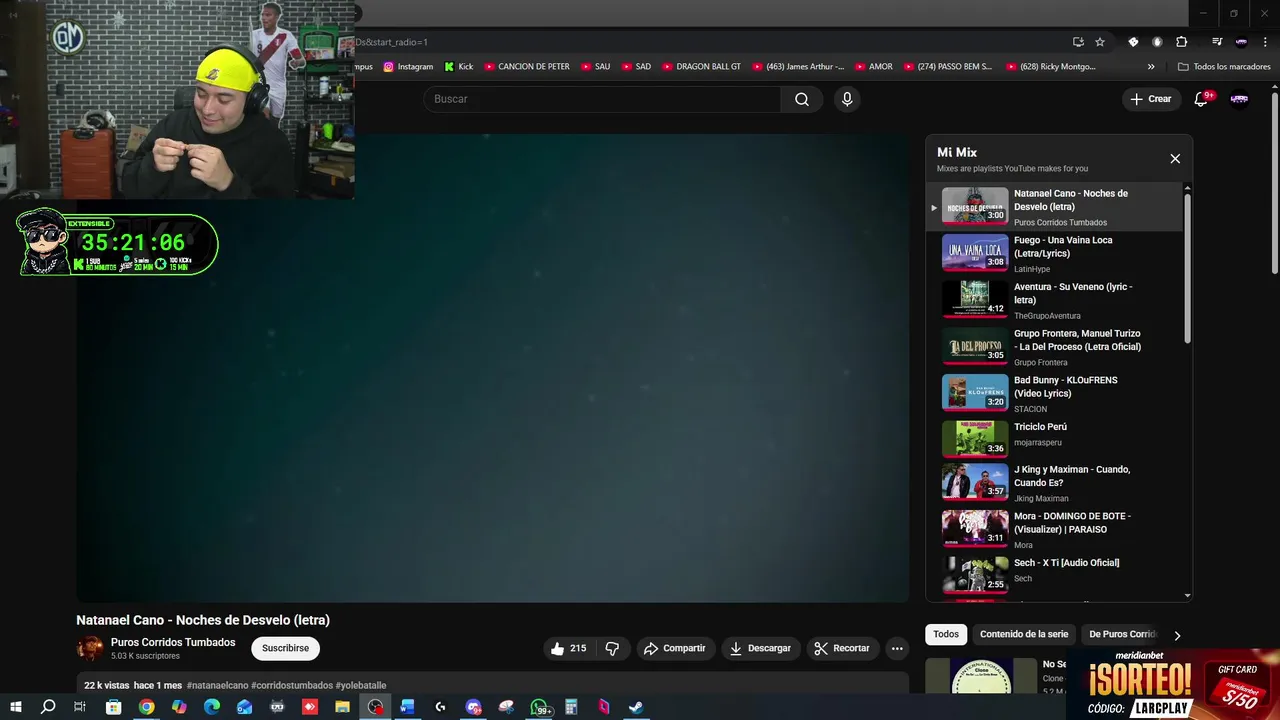This screenshot has height=720, width=1280.
Task: Open Microsoft Word from the taskbar
Action: (x=407, y=707)
